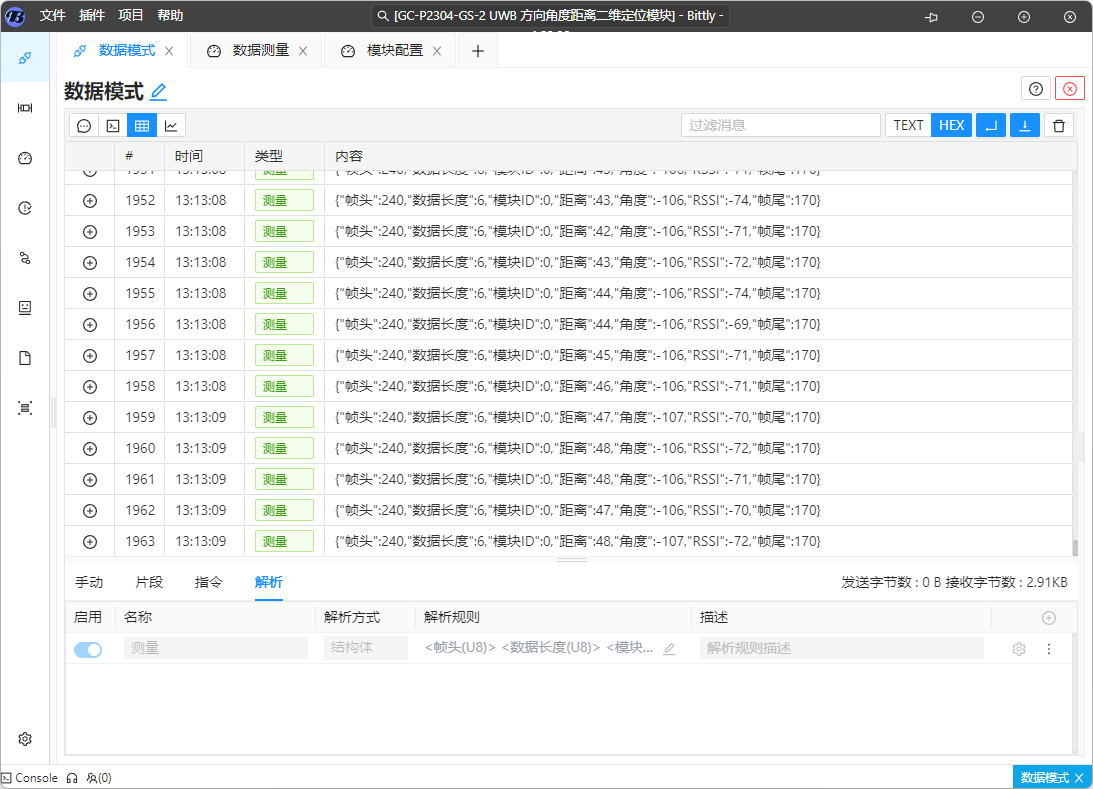Click the trash icon to clear messages

[1059, 125]
